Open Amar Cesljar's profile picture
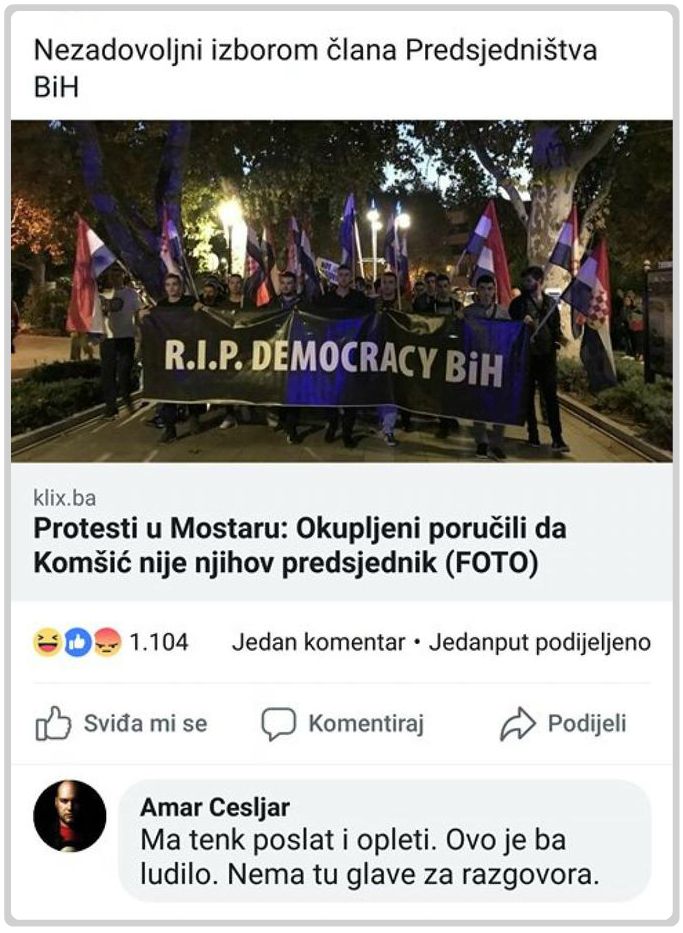The image size is (683, 933). pos(70,816)
